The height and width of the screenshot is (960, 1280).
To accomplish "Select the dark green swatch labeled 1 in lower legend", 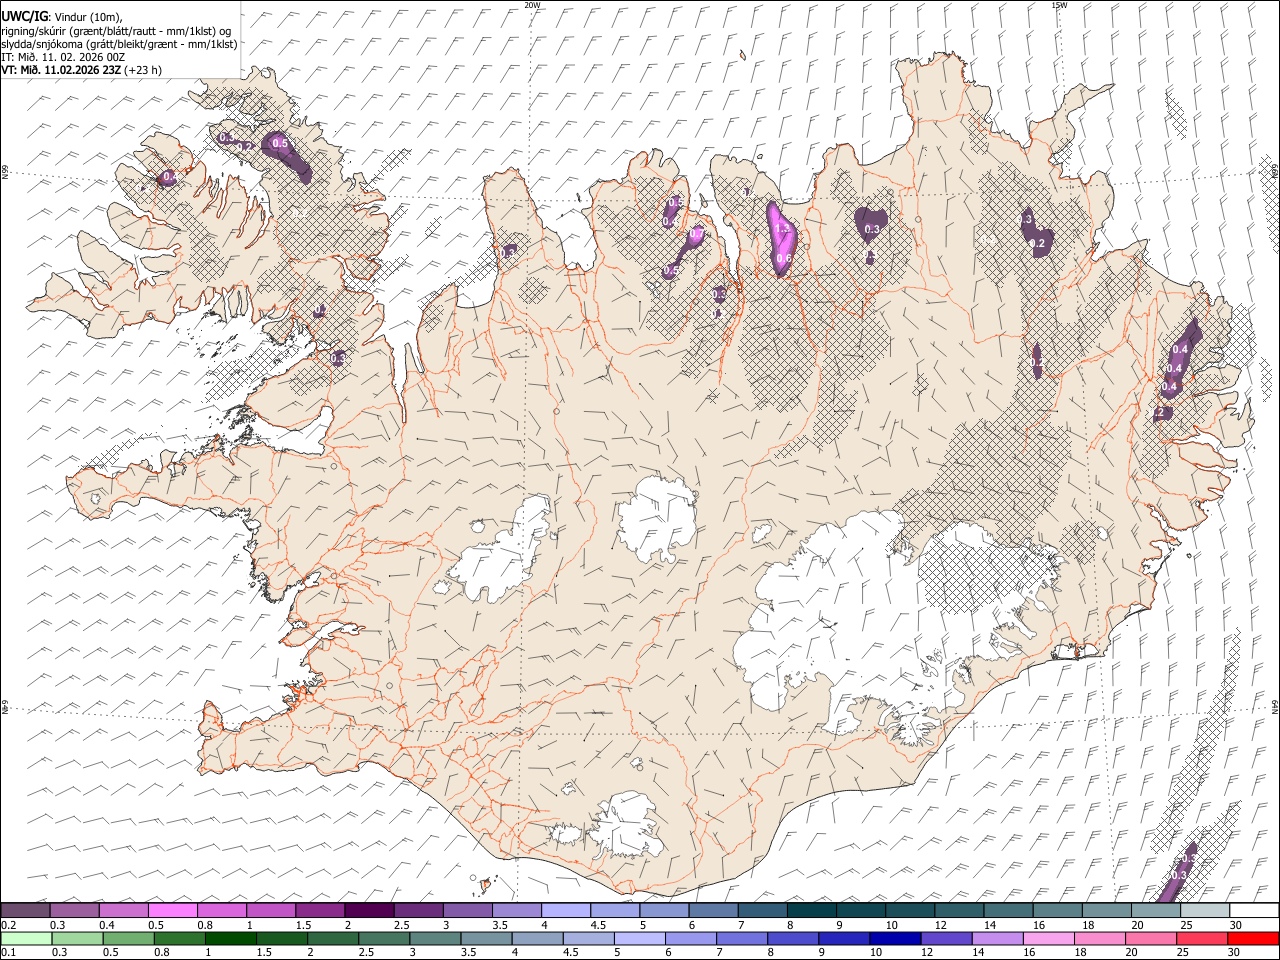I will coord(231,938).
